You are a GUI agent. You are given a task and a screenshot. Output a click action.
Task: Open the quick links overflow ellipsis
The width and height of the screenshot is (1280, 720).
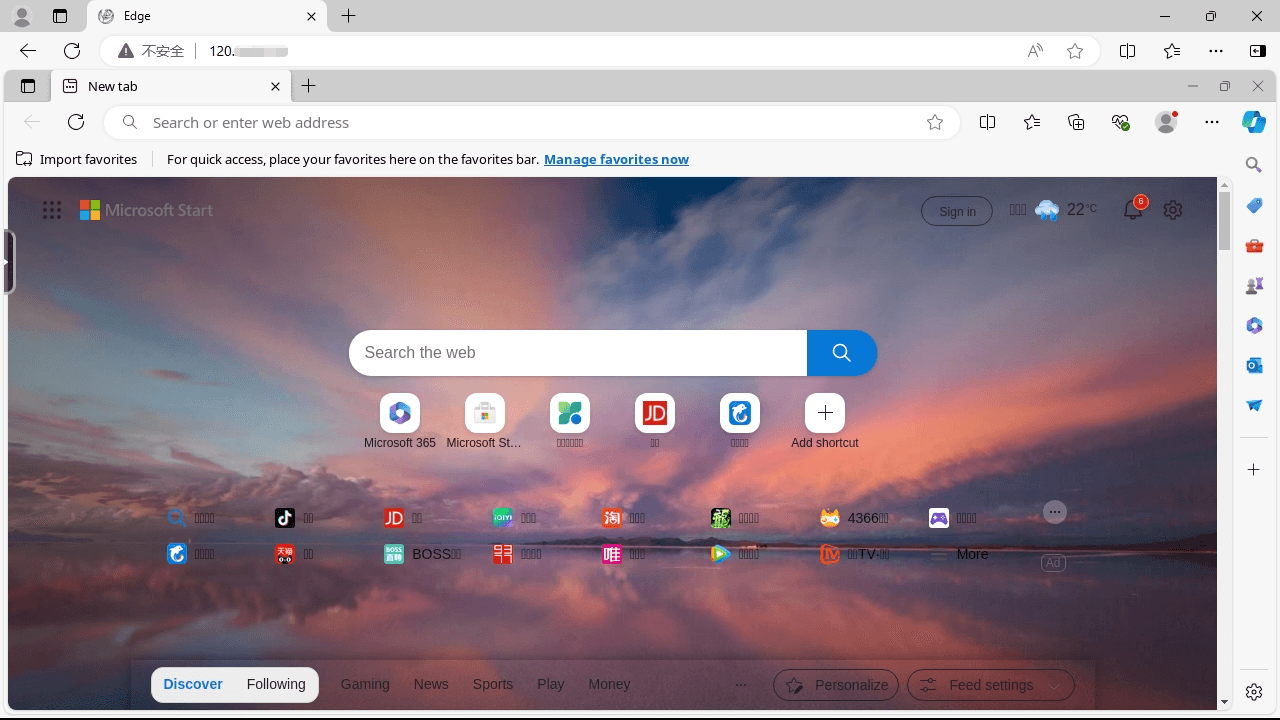click(x=1055, y=512)
